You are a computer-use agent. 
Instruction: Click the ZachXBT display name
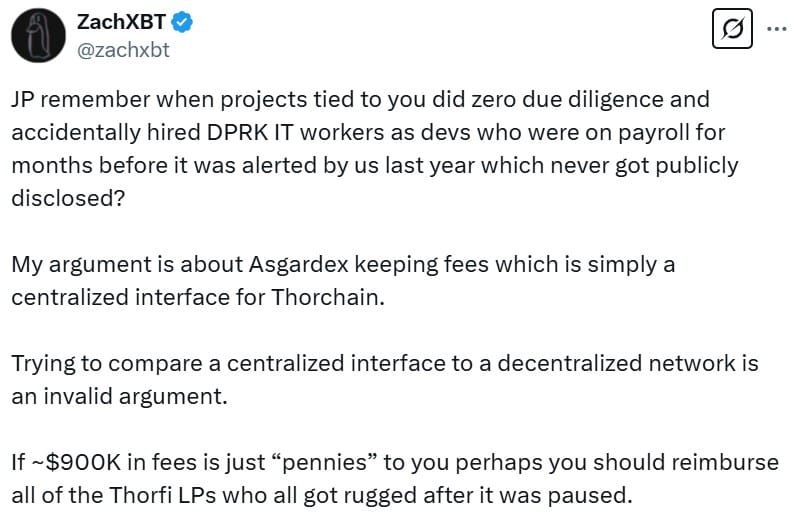click(120, 21)
